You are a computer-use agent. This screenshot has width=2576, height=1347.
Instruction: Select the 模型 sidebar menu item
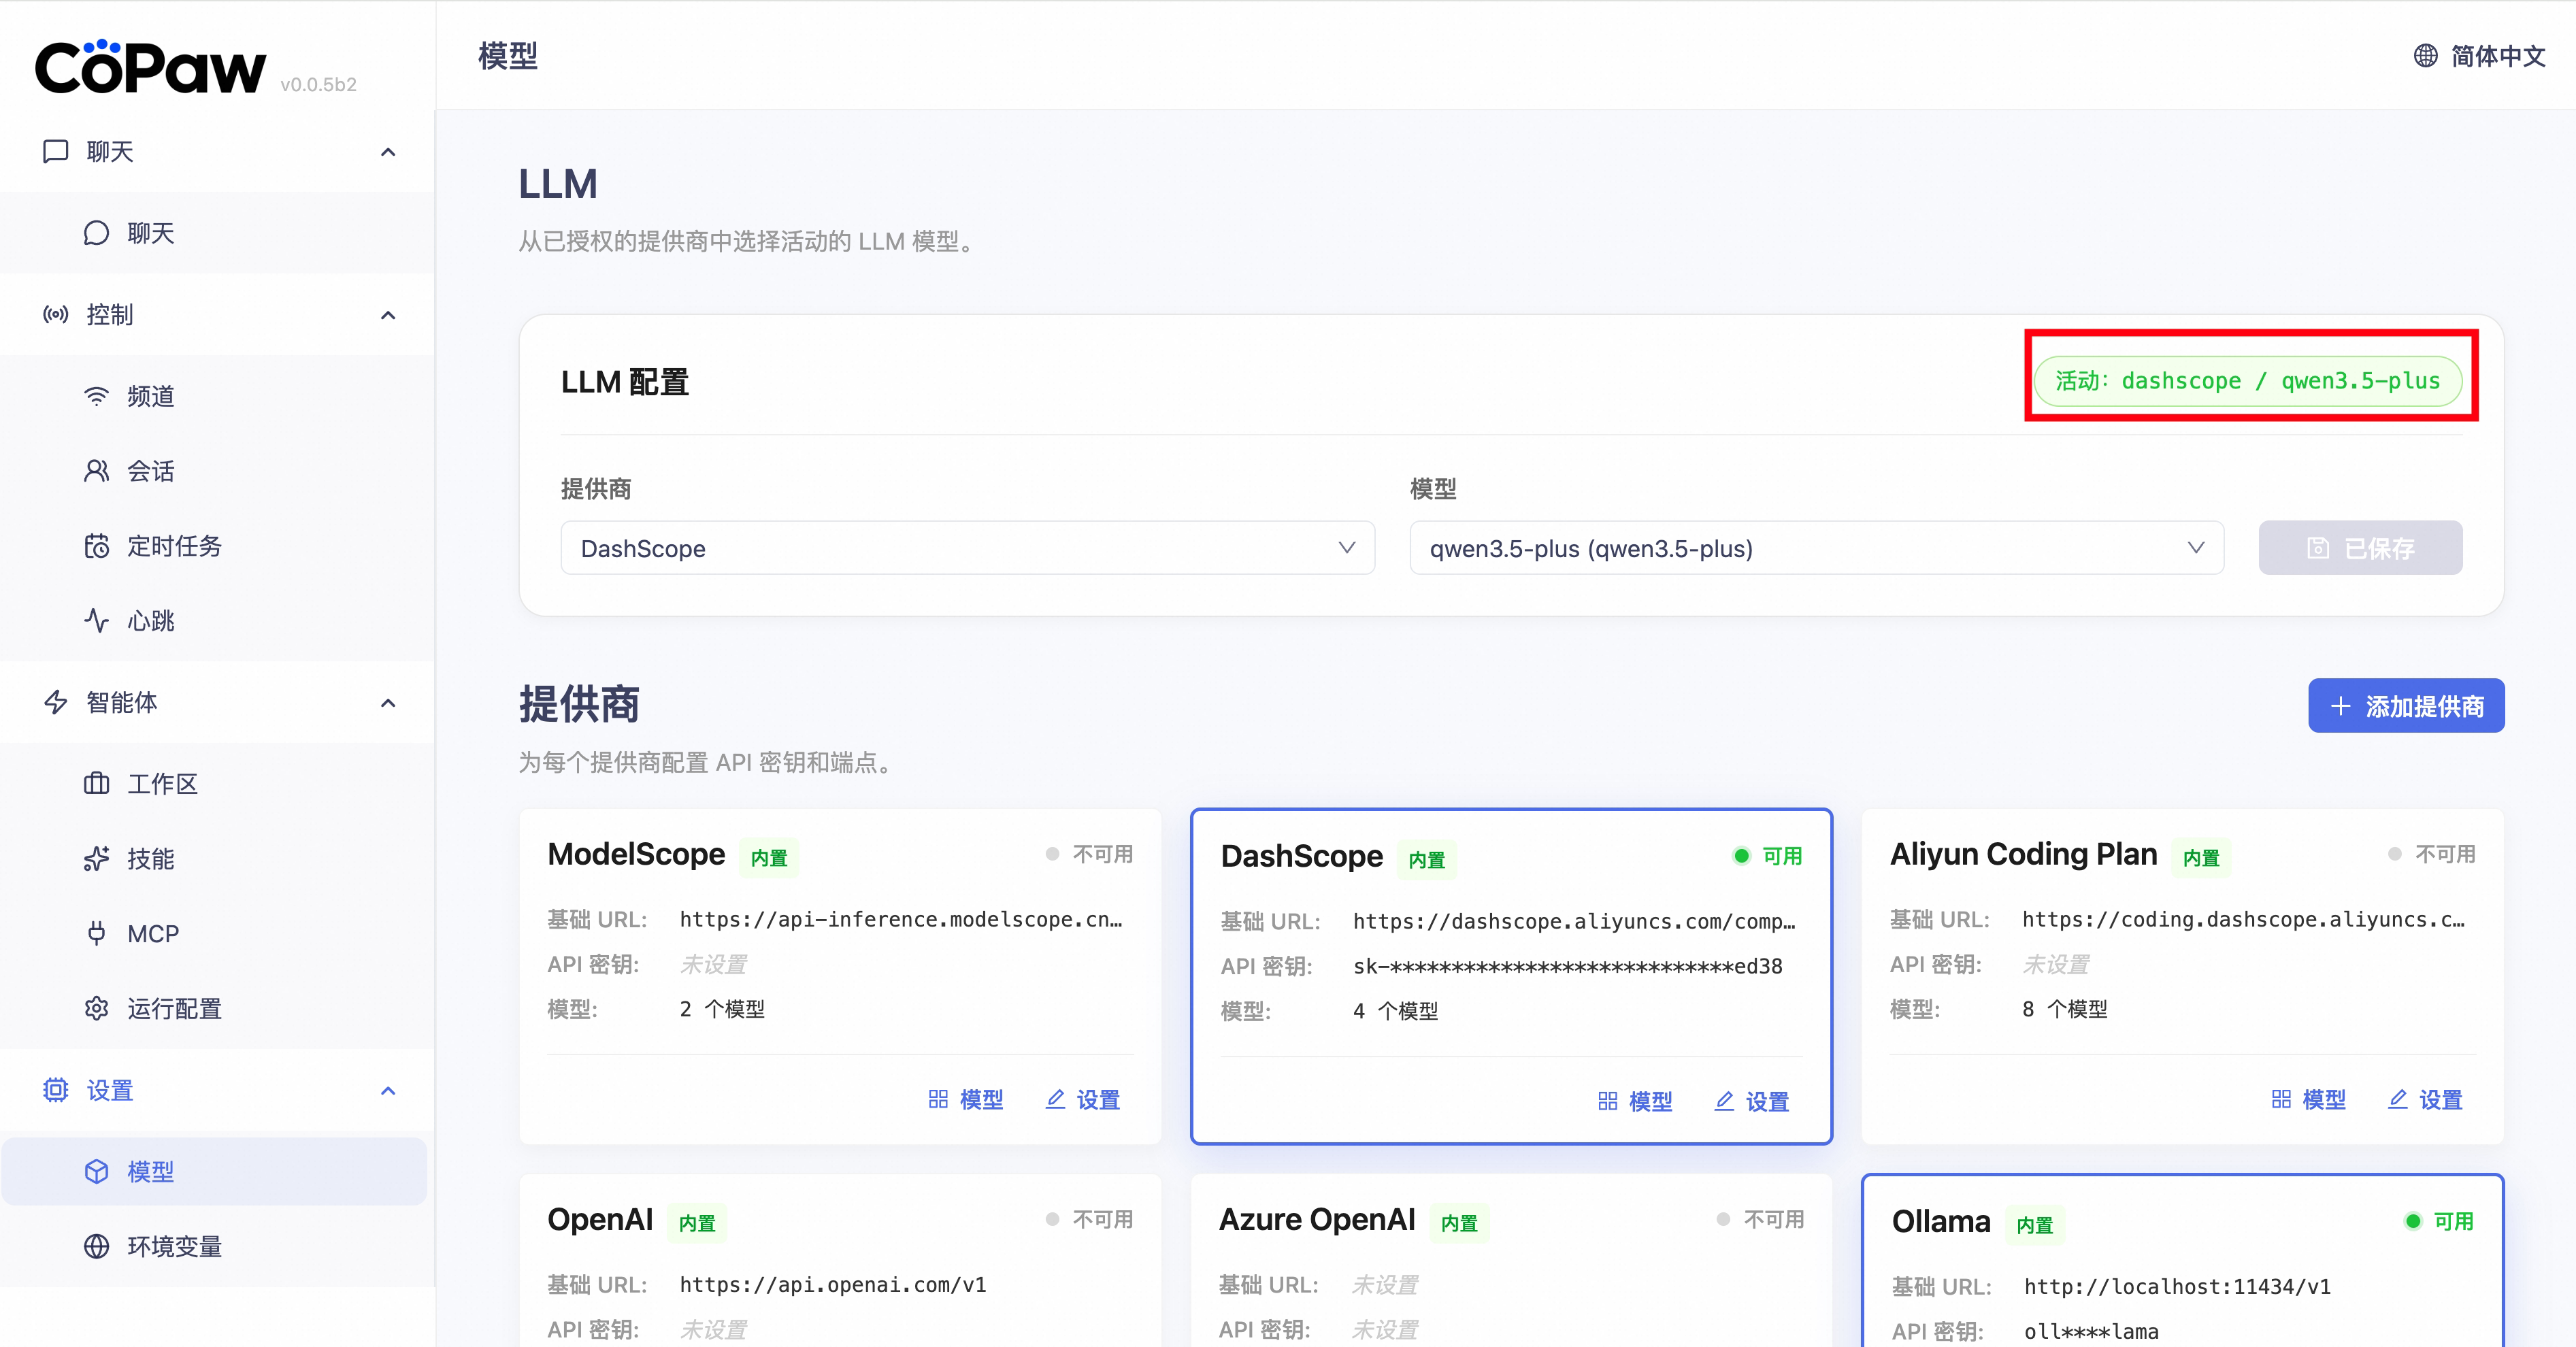point(150,1171)
